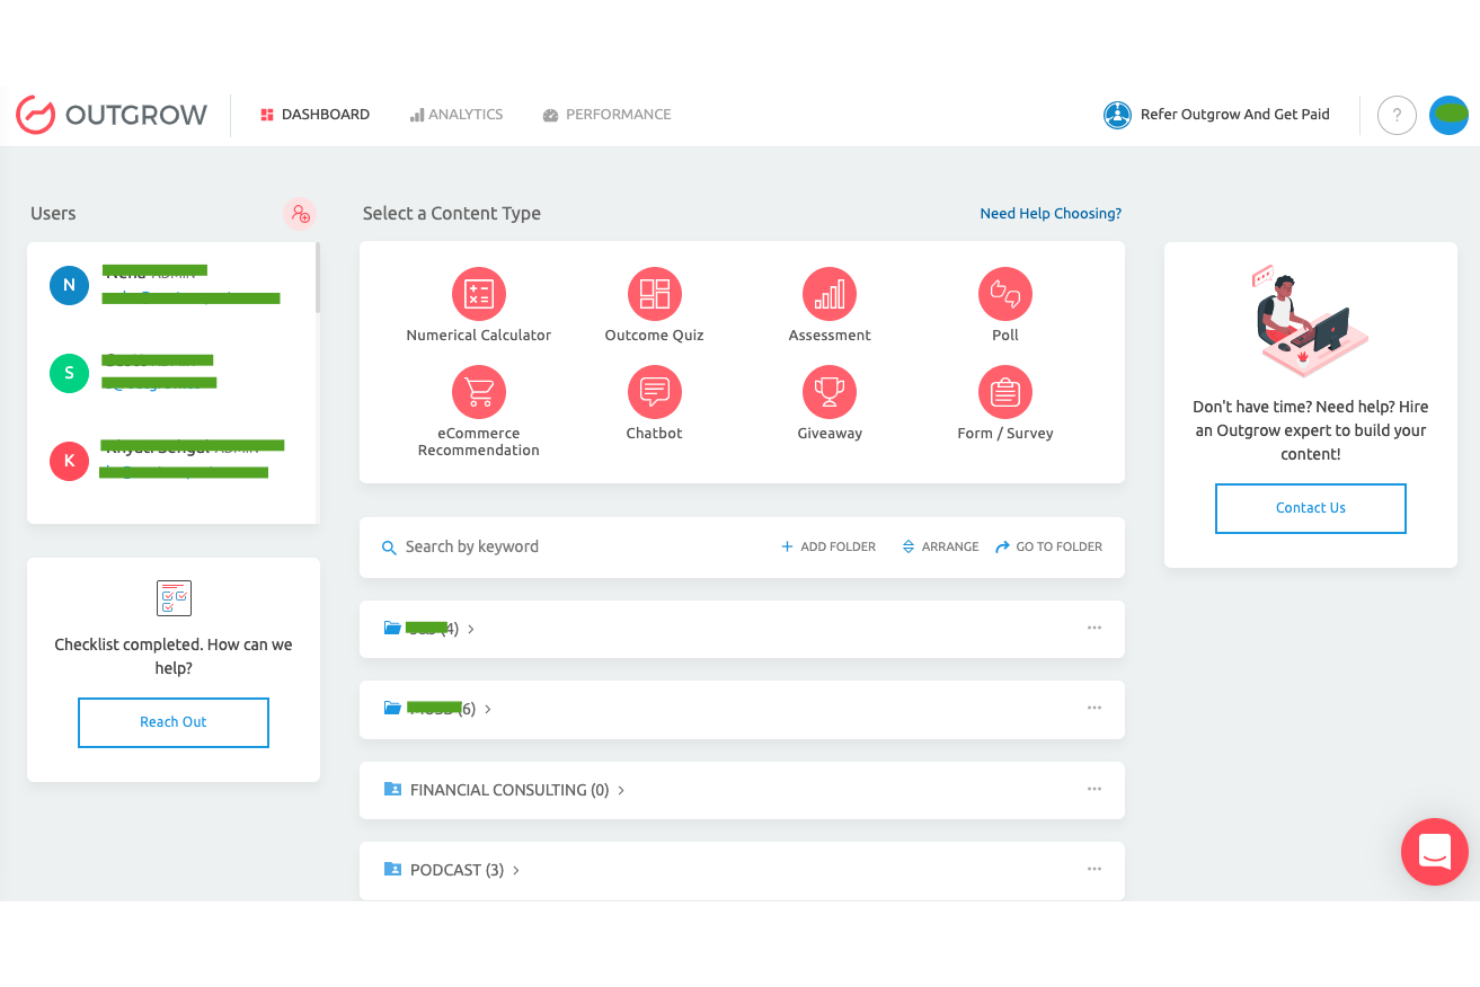Choose the Form / Survey icon

[x=1005, y=392]
